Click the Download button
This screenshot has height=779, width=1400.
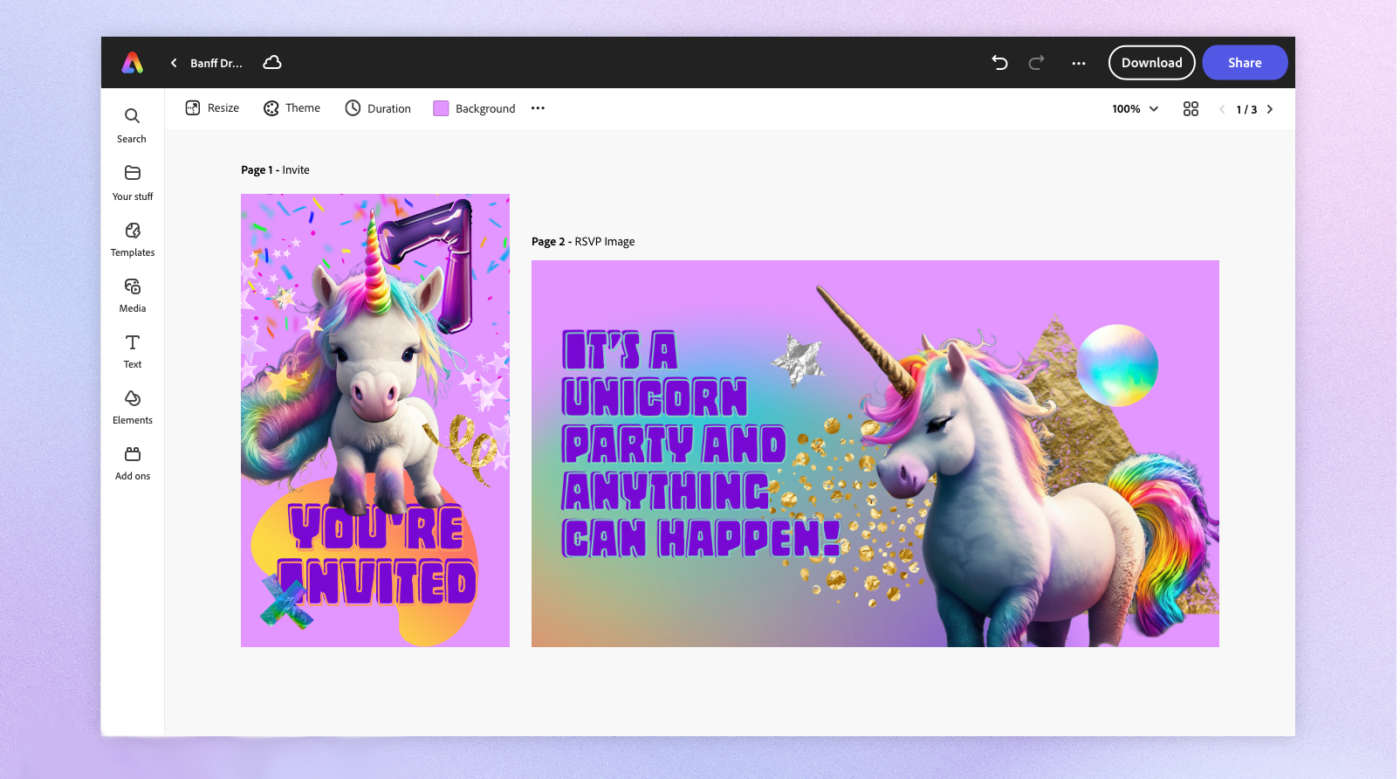(x=1151, y=63)
